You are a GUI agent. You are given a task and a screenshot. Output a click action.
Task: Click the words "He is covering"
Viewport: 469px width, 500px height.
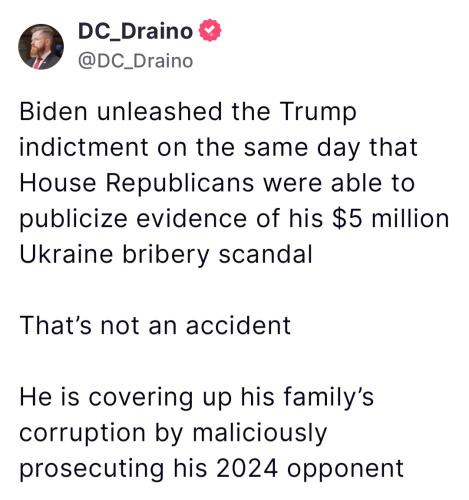[106, 398]
